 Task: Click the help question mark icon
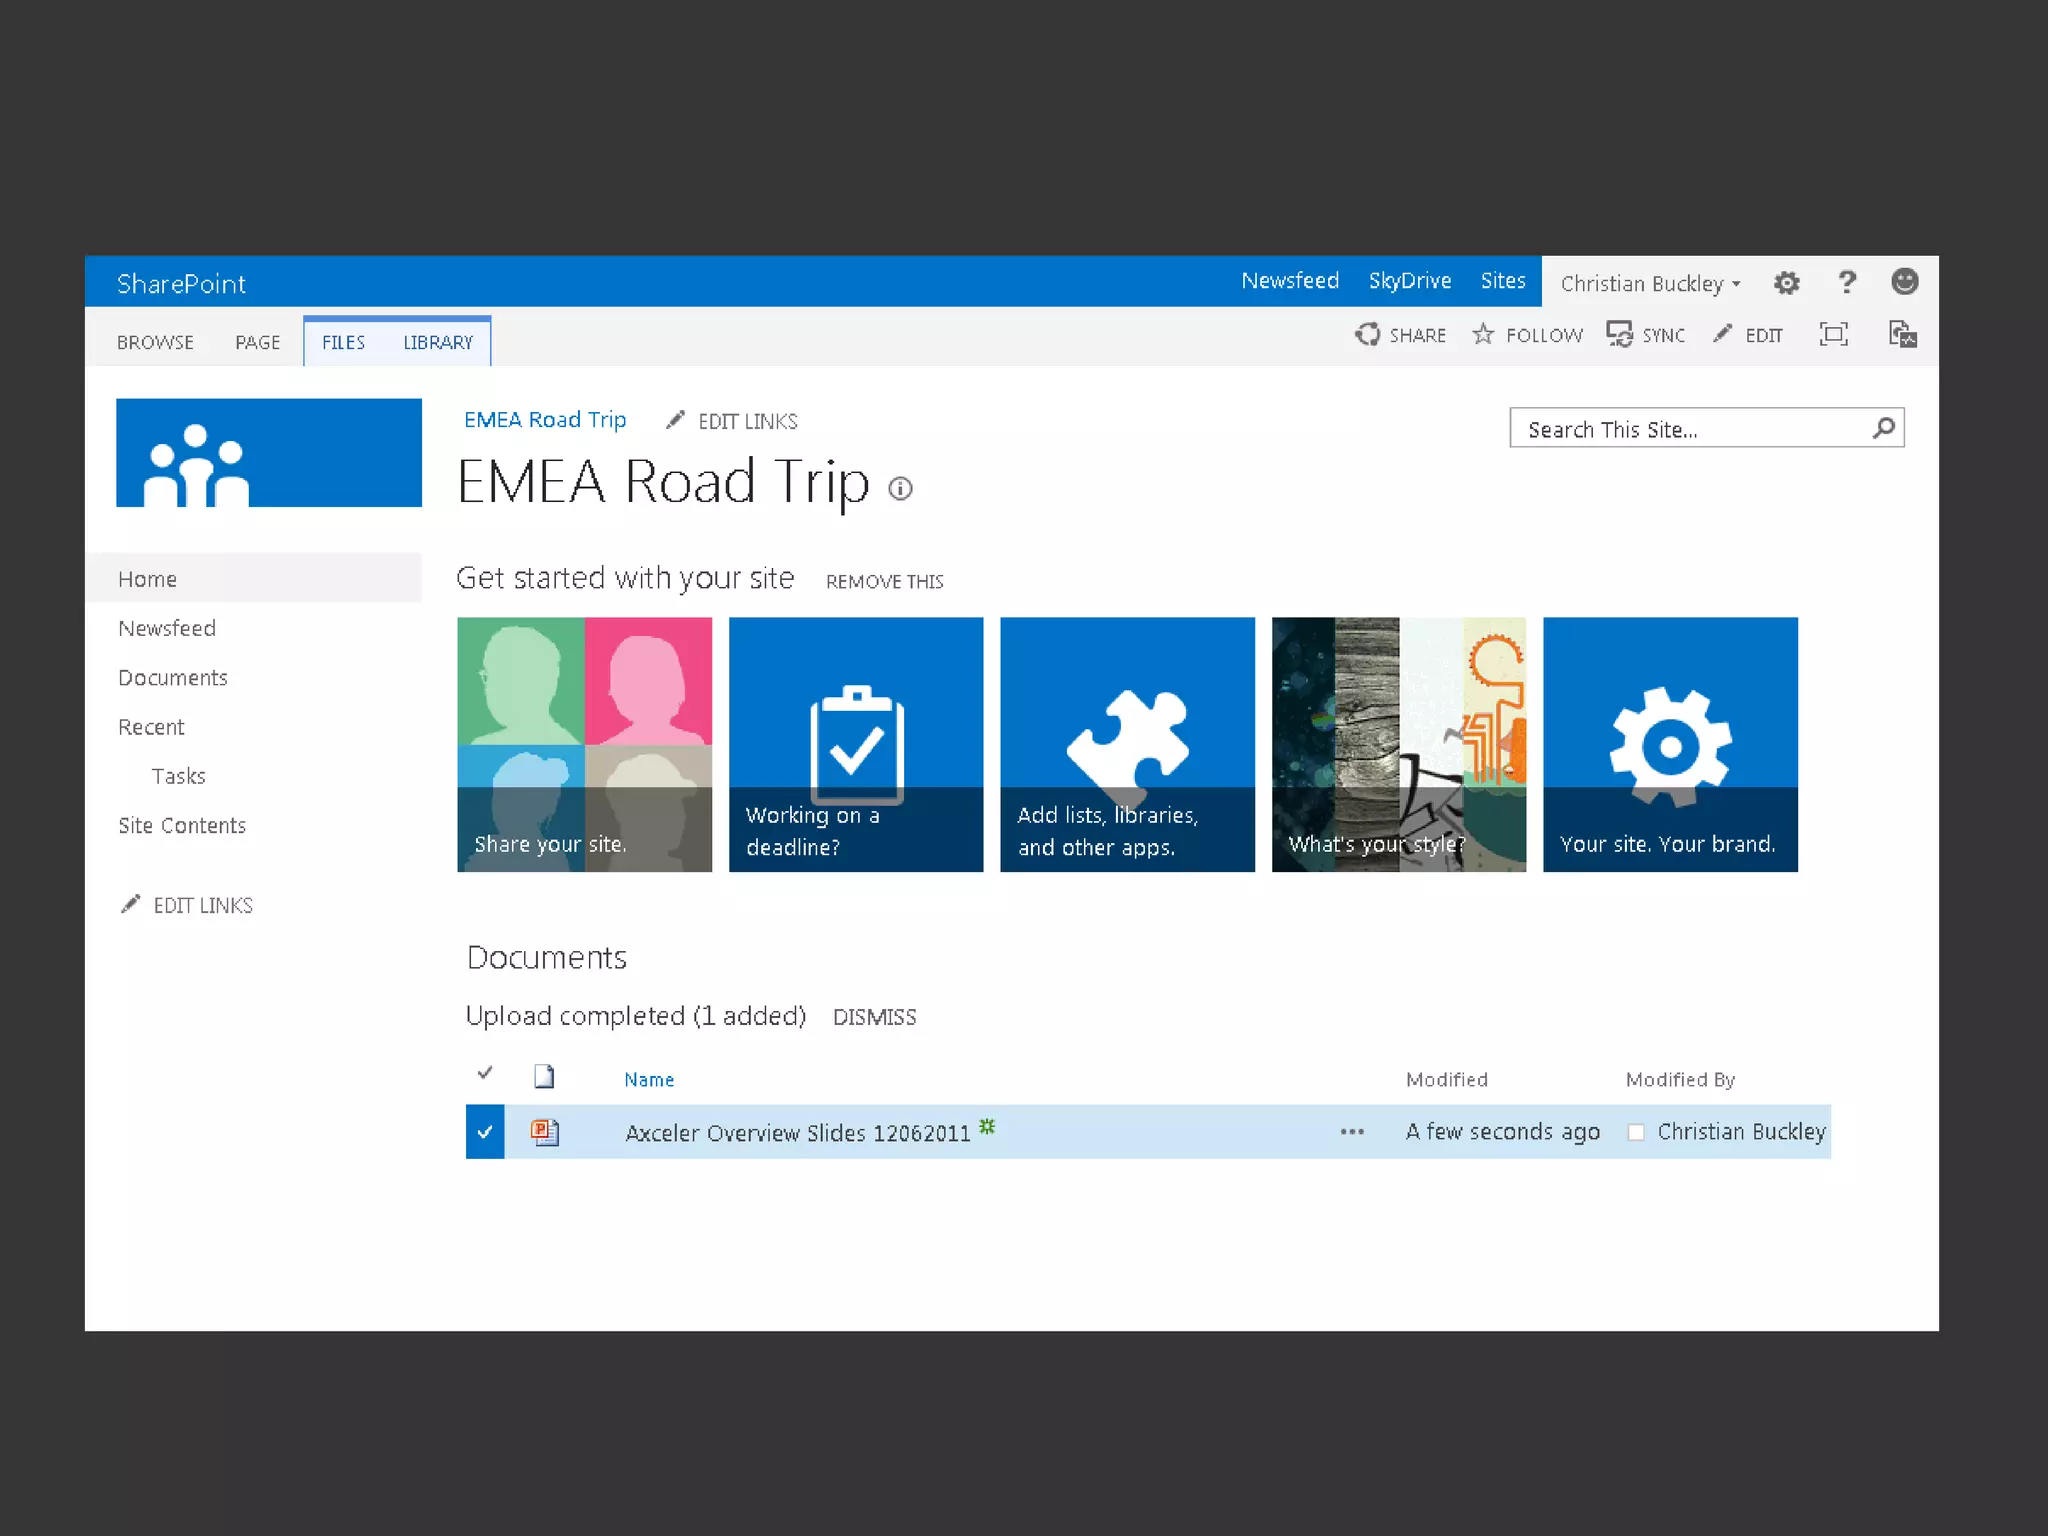(1846, 283)
